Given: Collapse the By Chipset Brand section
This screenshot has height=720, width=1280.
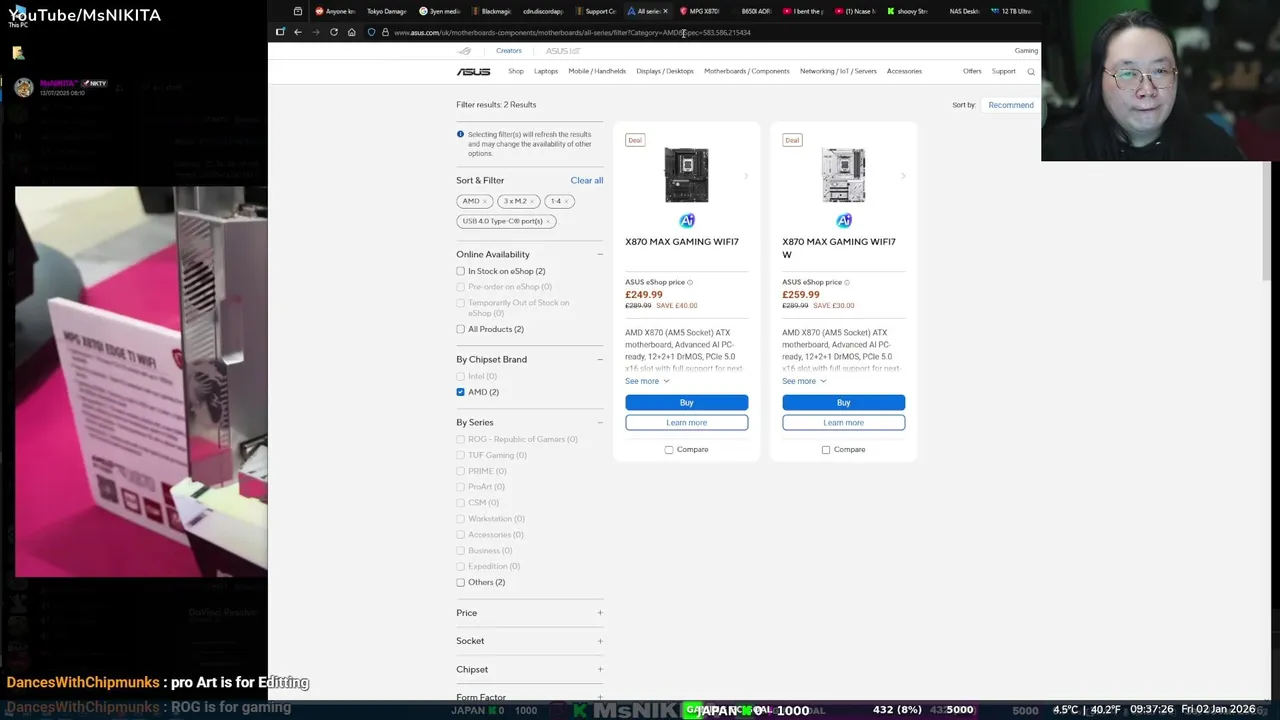Looking at the screenshot, I should click(600, 359).
